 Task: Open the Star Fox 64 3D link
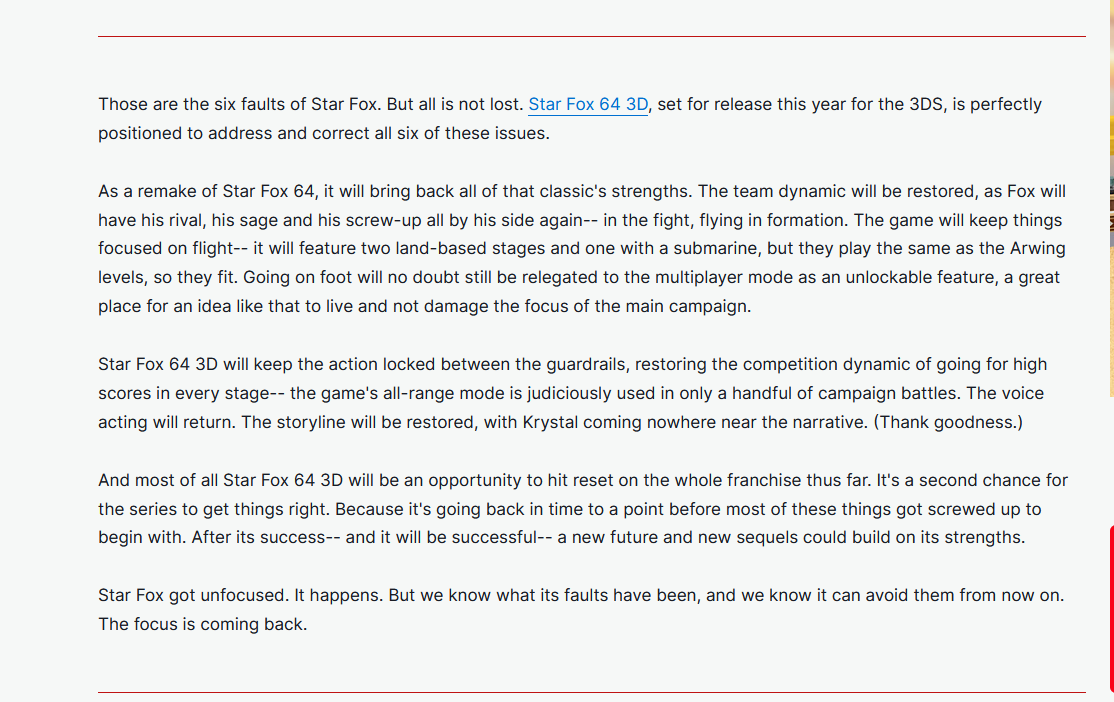point(588,104)
